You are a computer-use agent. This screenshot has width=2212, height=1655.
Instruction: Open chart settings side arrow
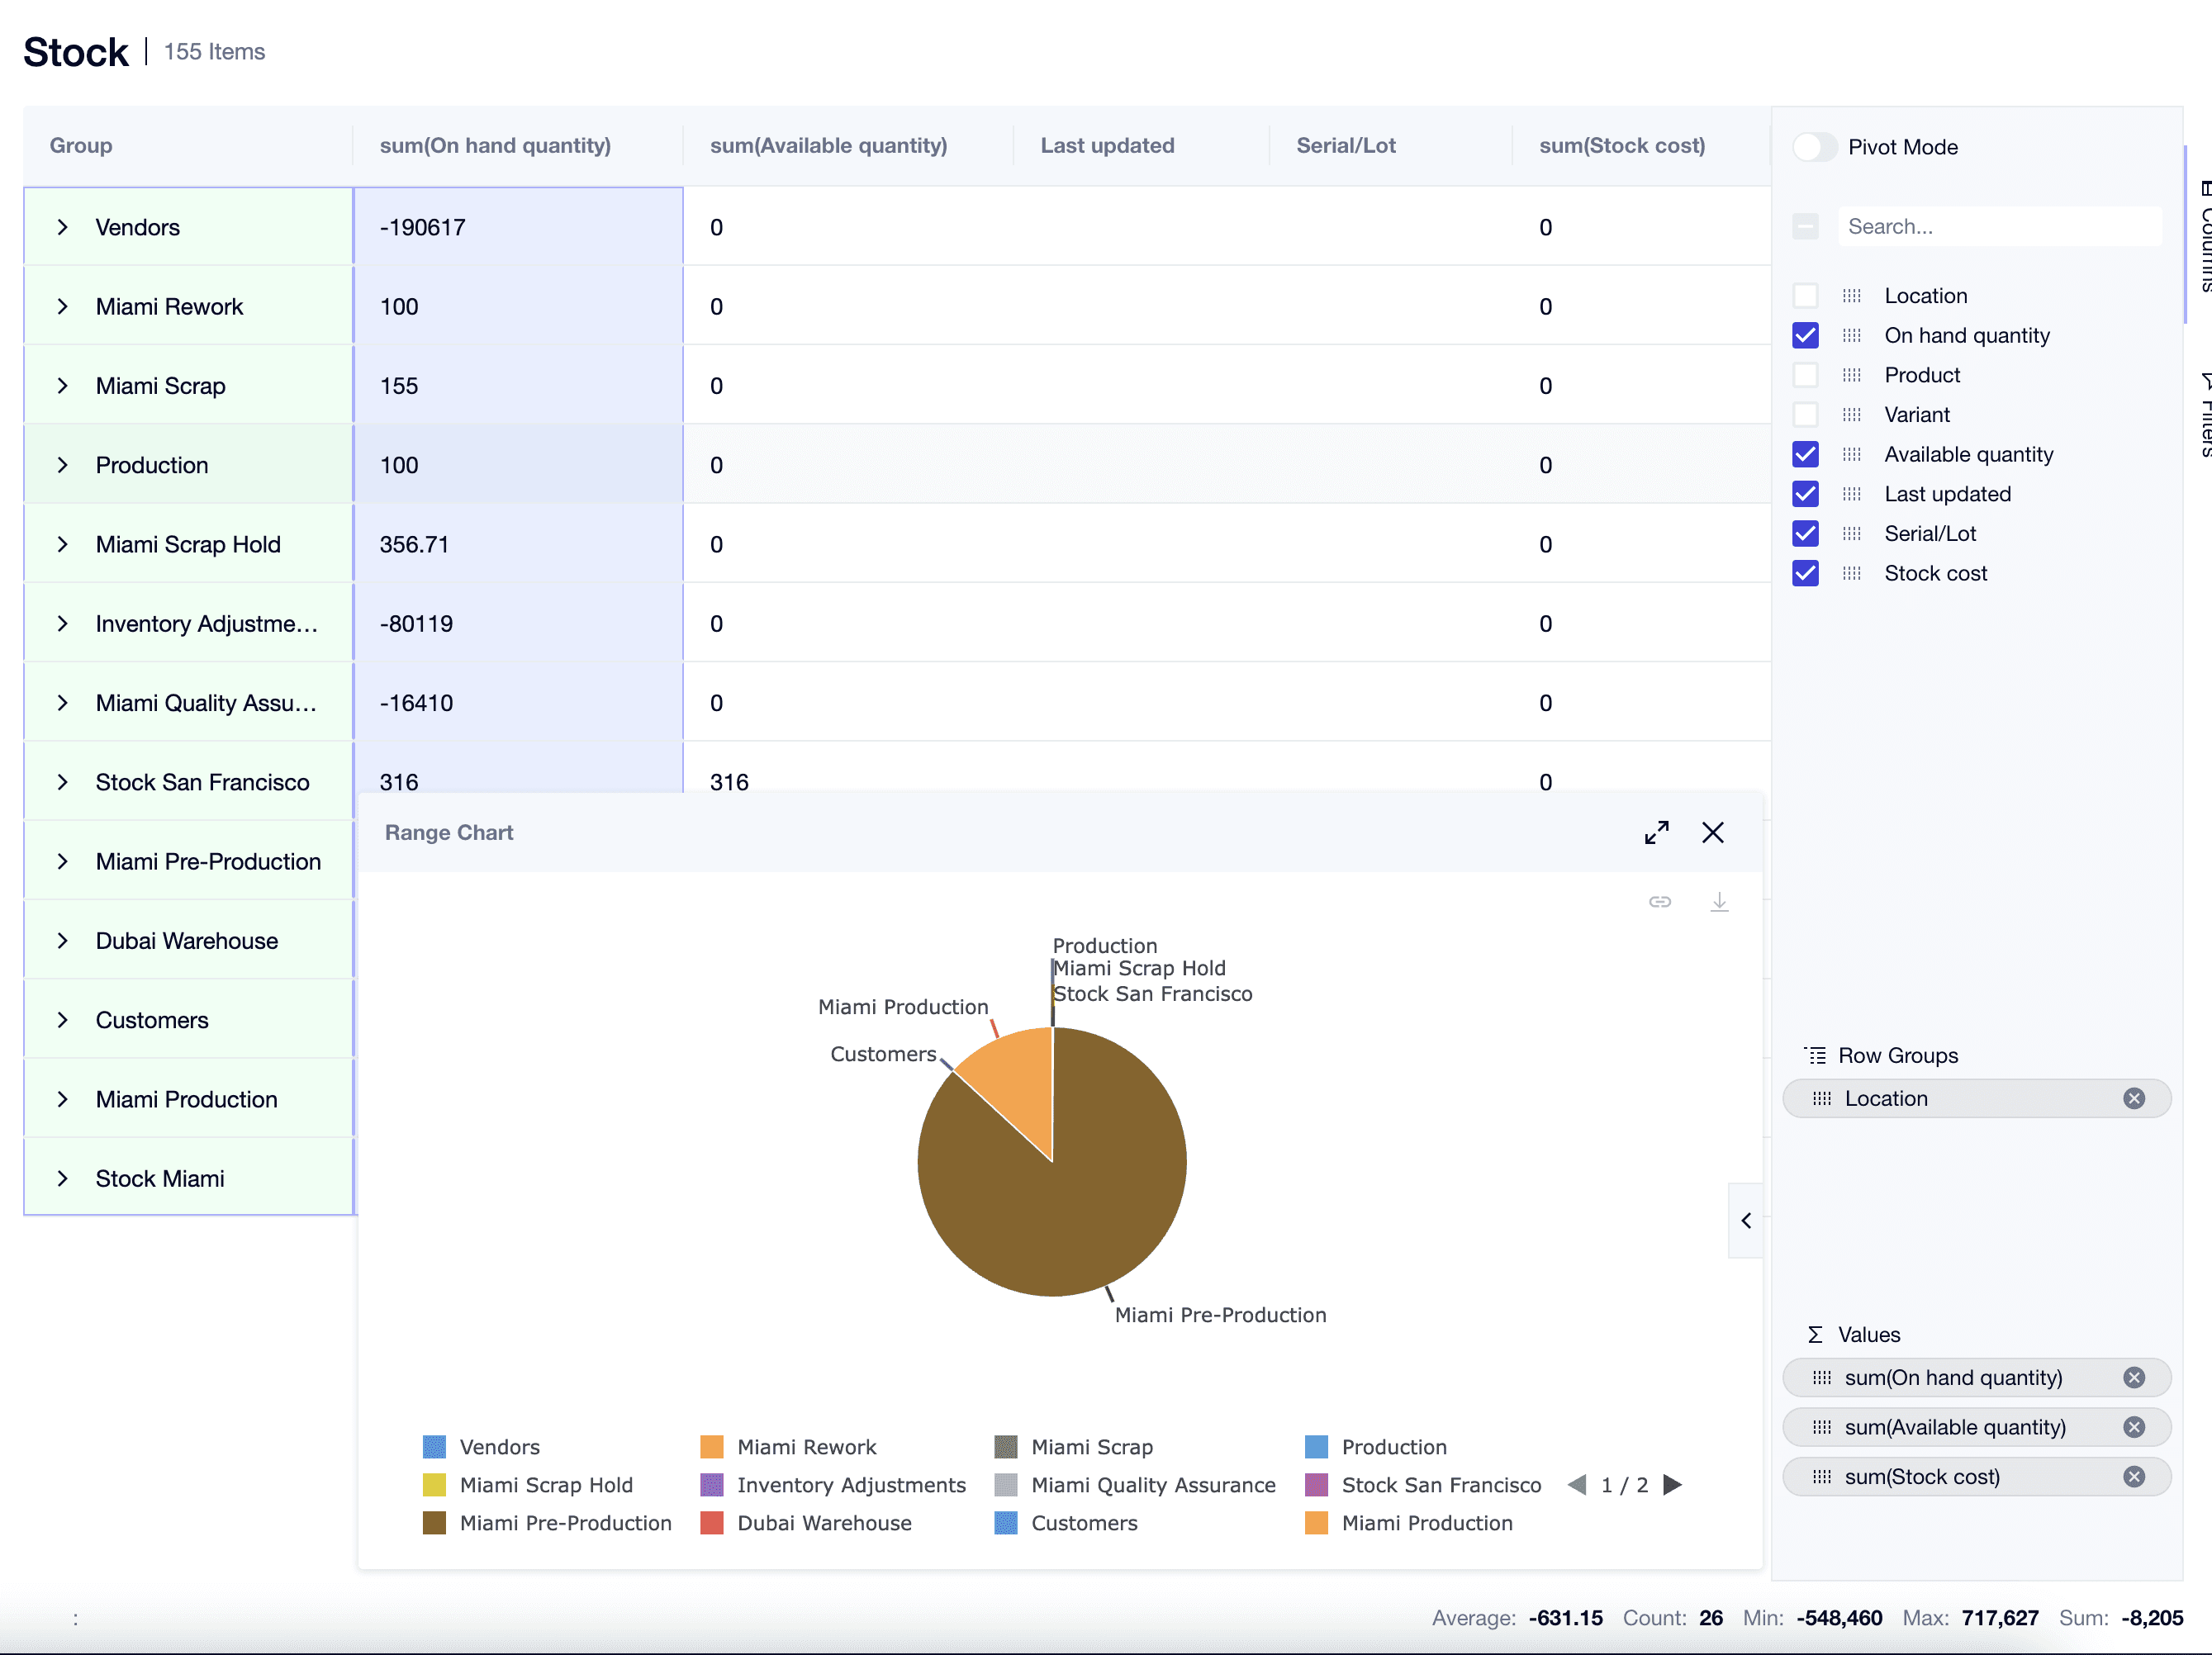coord(1746,1221)
